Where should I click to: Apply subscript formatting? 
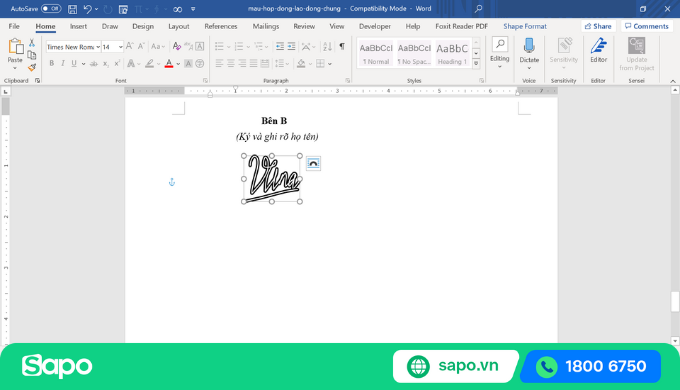[x=105, y=64]
